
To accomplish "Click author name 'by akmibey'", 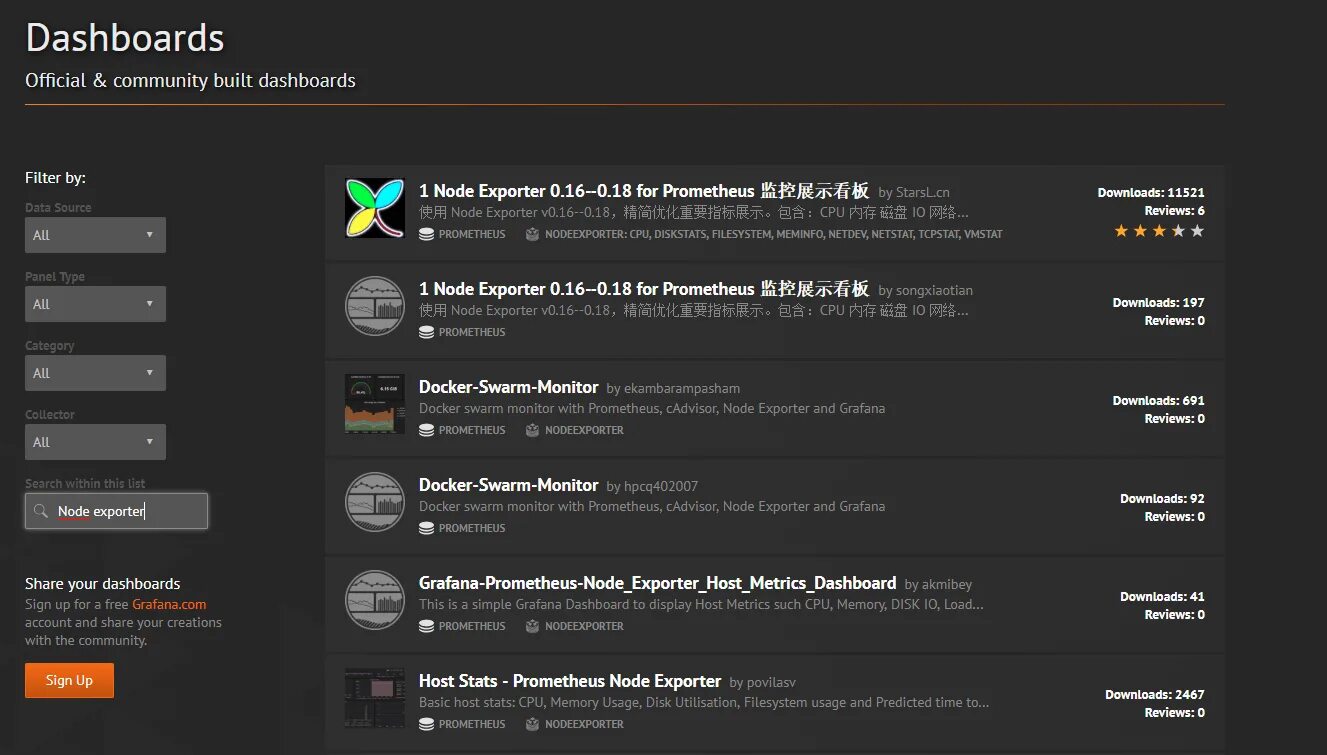I will (x=938, y=584).
